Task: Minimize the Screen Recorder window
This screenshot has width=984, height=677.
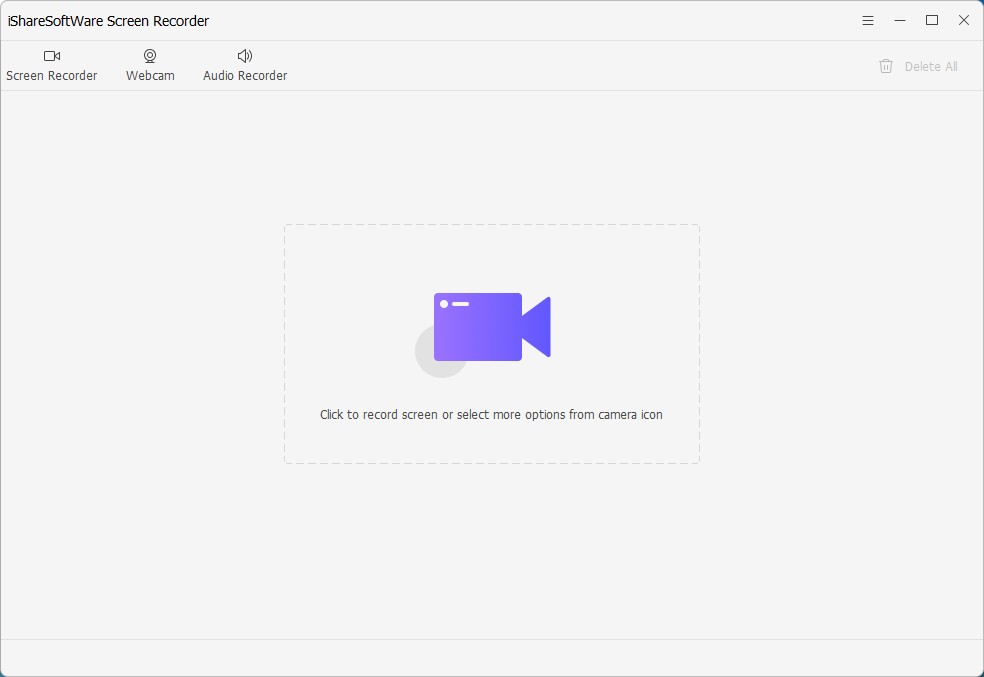Action: [900, 20]
